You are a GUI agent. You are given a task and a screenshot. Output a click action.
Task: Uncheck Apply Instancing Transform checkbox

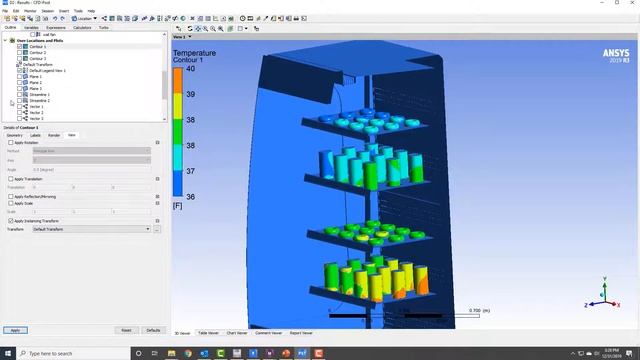click(x=11, y=221)
